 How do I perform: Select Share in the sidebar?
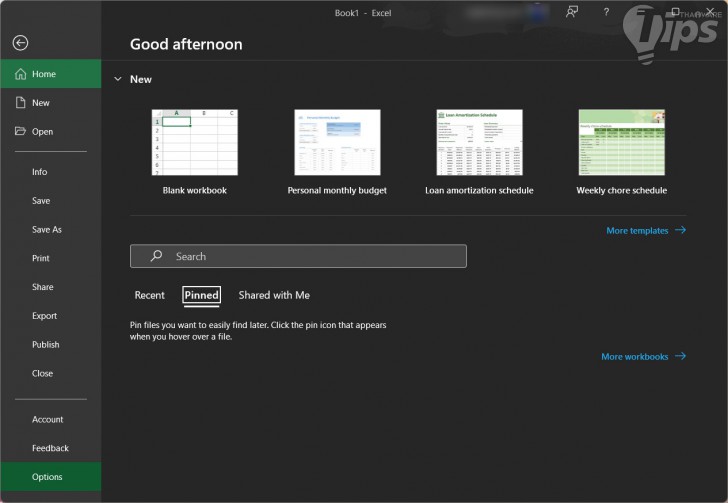click(x=51, y=287)
